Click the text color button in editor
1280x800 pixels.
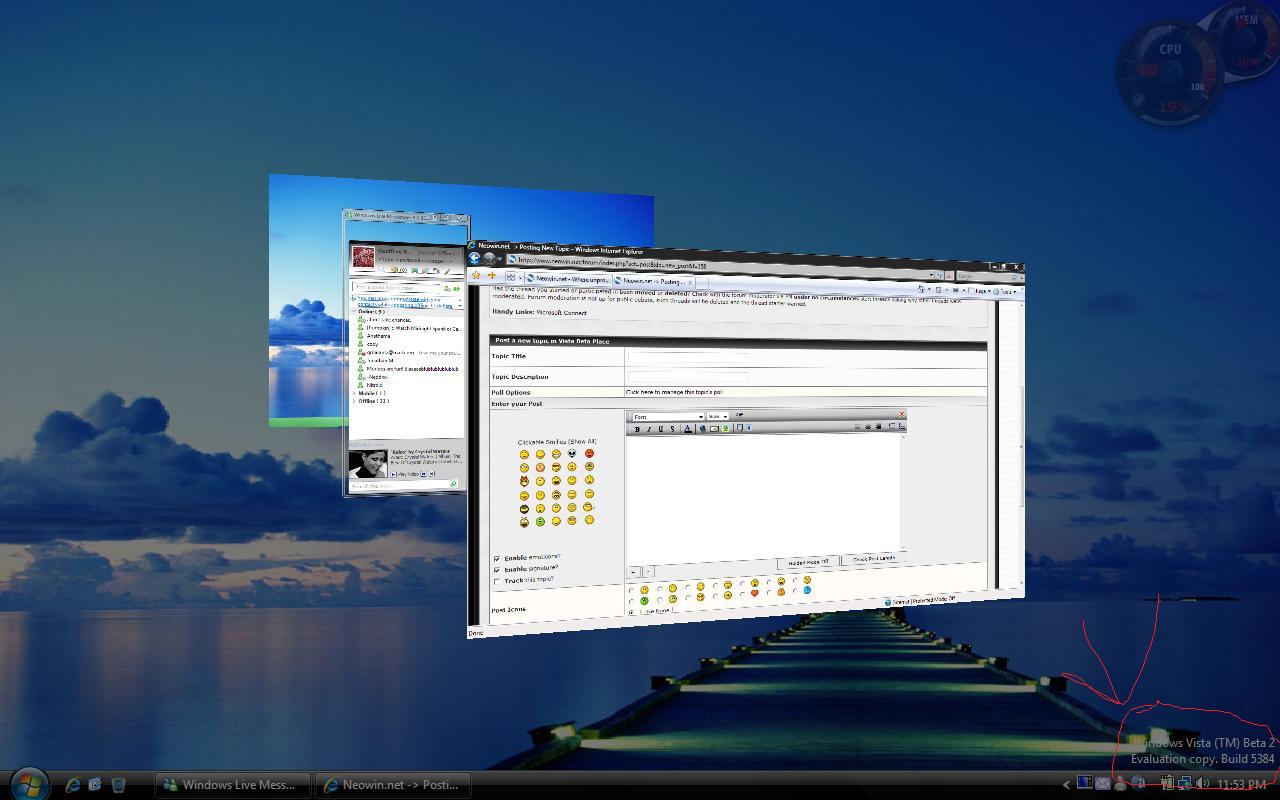click(687, 429)
